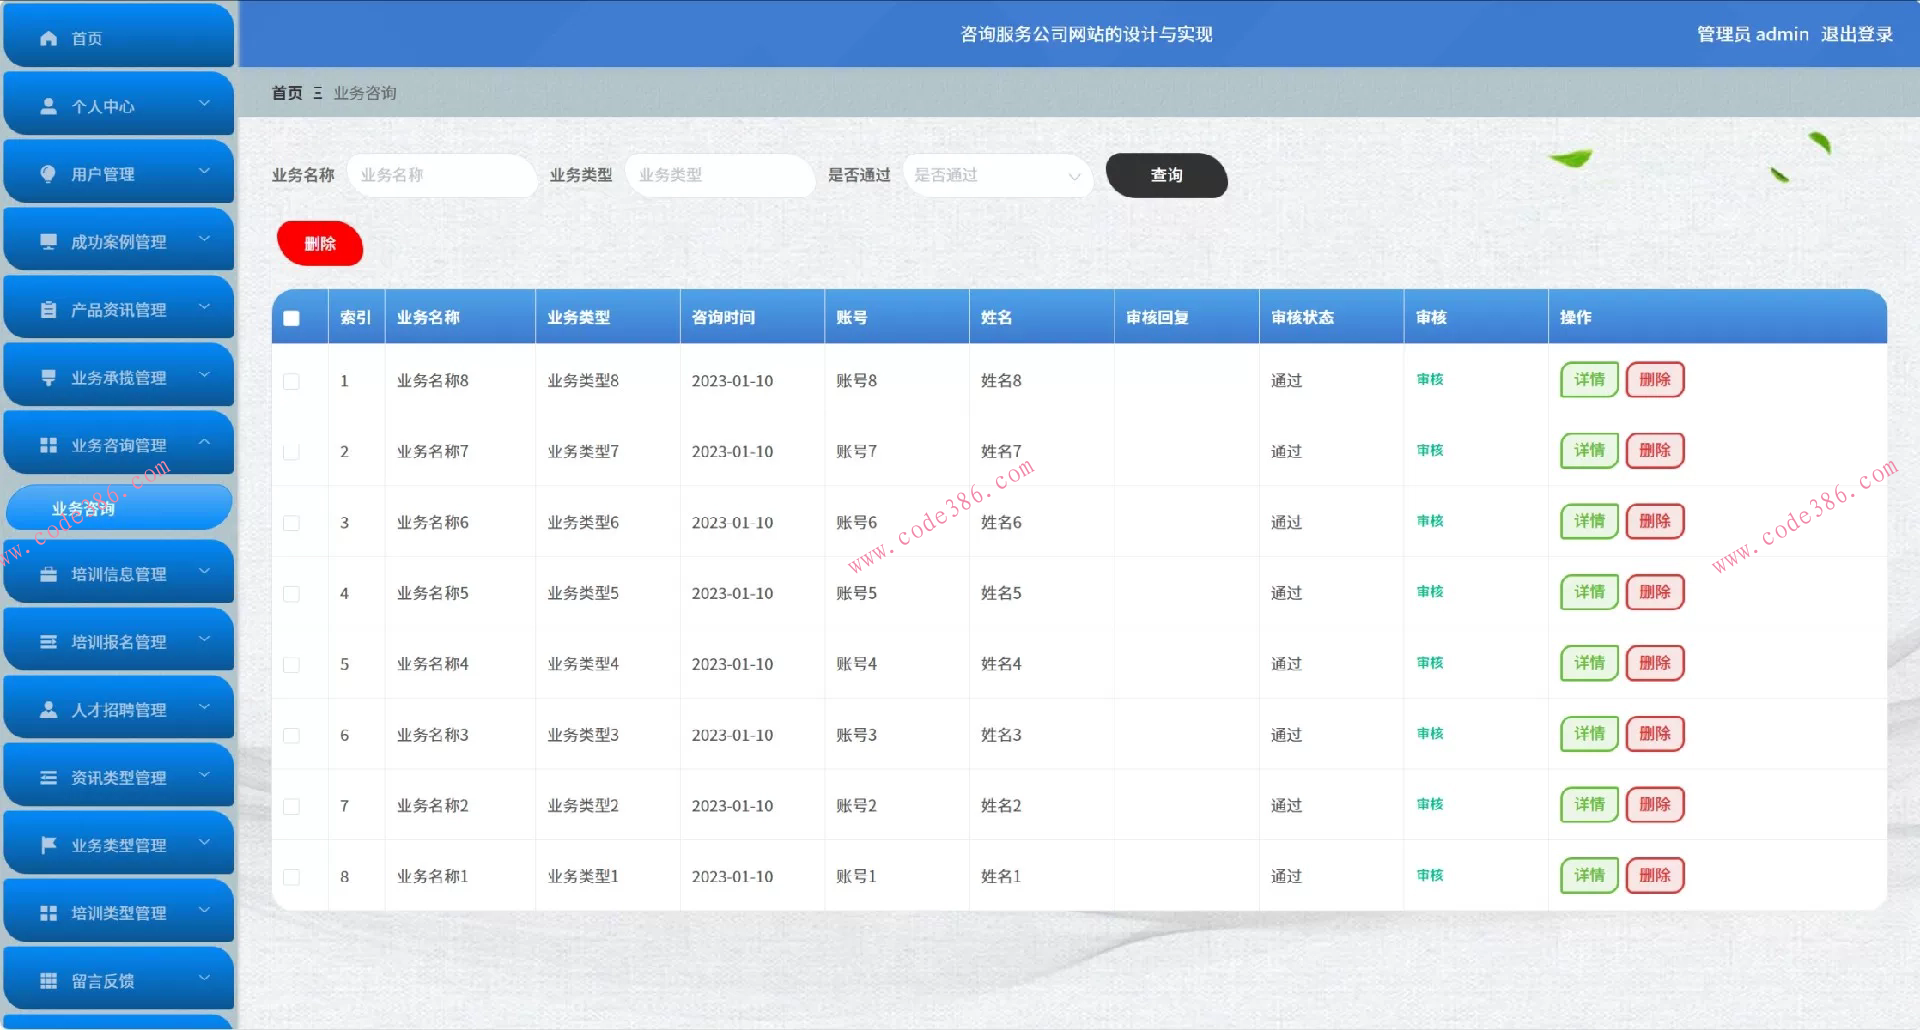Click inside the 业务名称 input field
1920x1030 pixels.
[441, 175]
